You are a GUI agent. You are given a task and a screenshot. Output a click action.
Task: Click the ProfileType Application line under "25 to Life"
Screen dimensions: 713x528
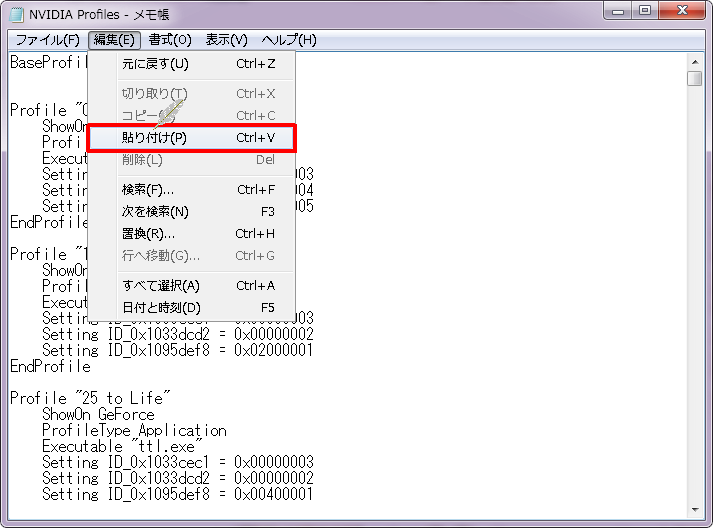134,430
